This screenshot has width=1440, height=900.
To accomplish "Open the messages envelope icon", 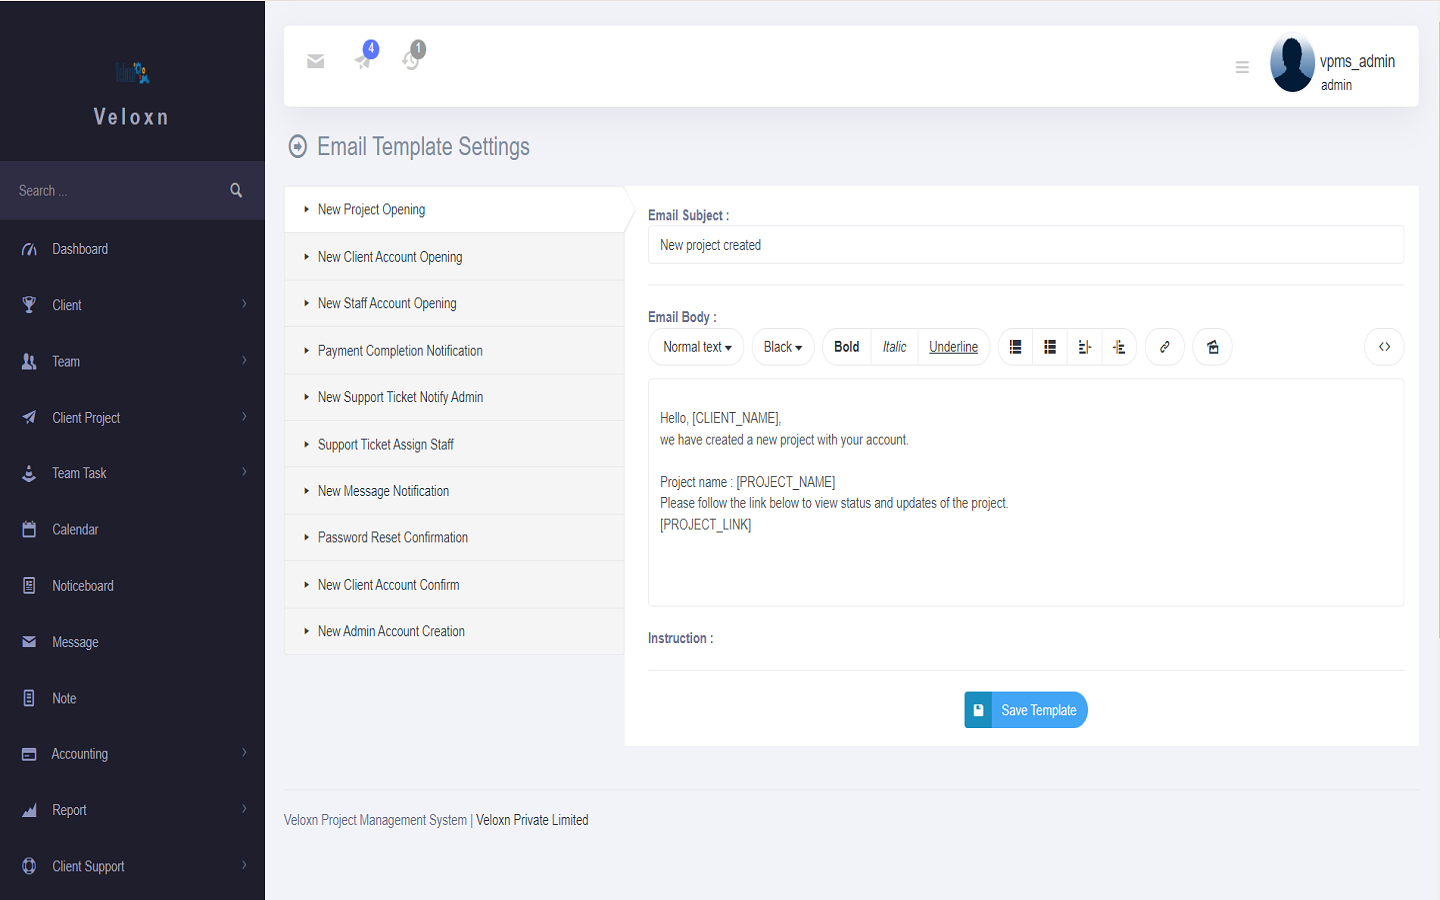I will (x=315, y=61).
